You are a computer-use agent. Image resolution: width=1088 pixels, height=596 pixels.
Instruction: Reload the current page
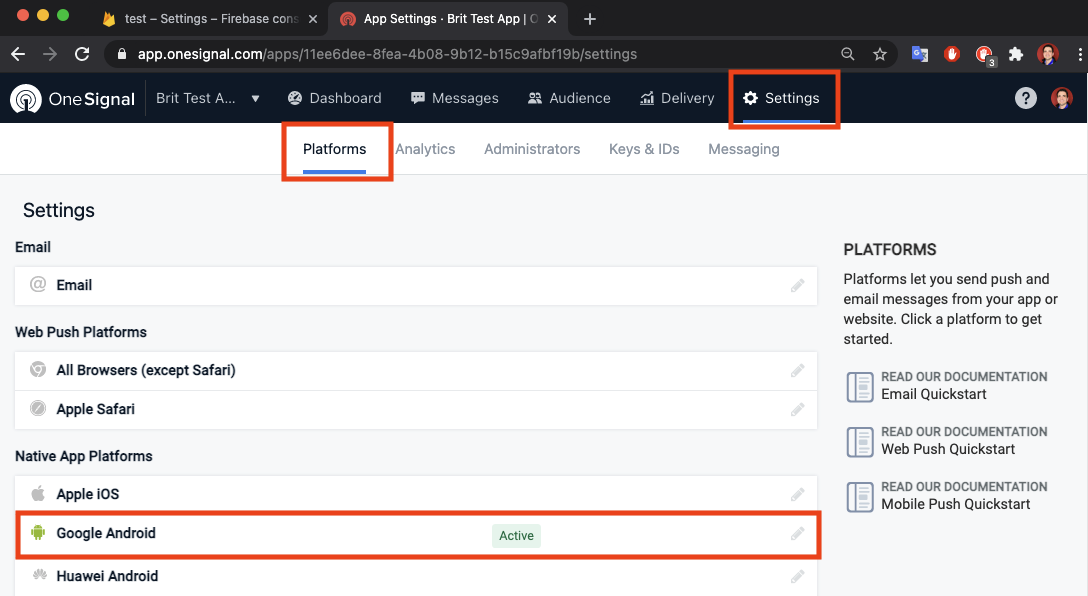pos(82,54)
